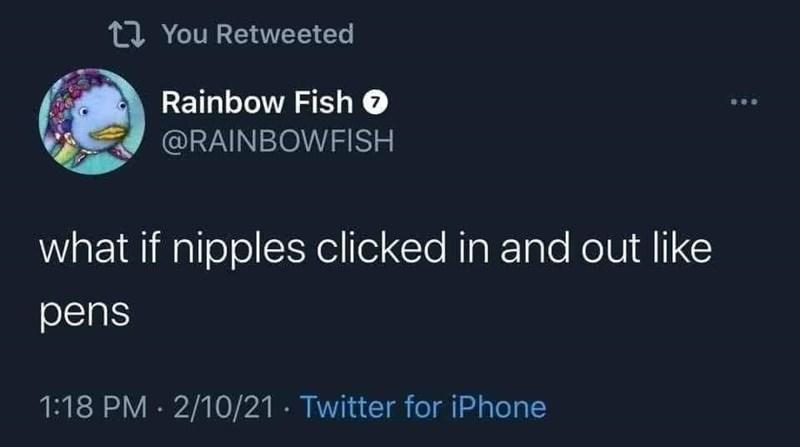Open the "Twitter for iPhone" source link
Screen dimensions: 800x447
point(423,407)
